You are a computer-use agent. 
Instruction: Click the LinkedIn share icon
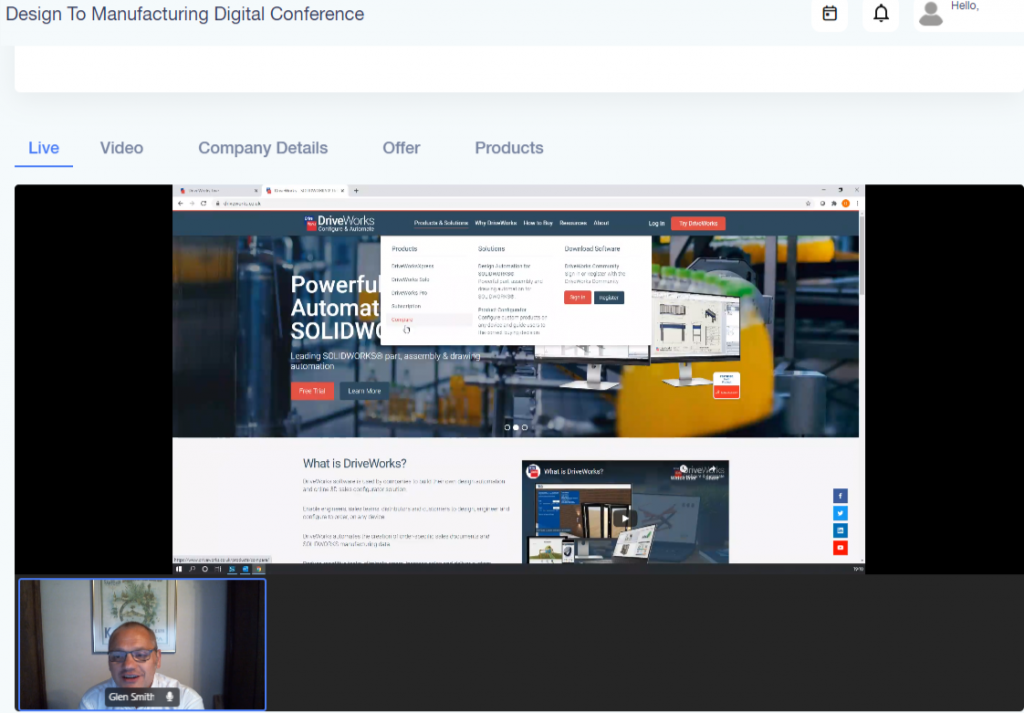(x=840, y=530)
